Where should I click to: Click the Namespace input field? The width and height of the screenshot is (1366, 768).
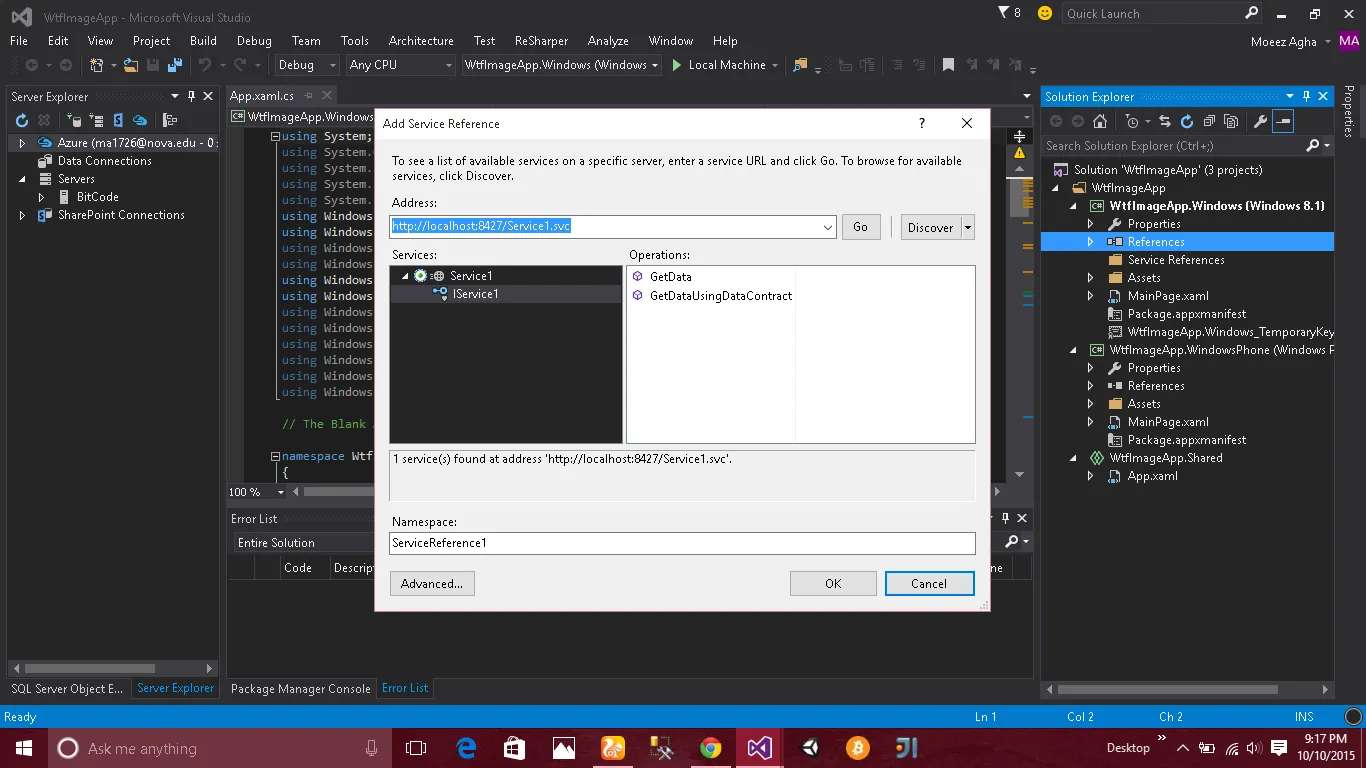click(x=681, y=543)
